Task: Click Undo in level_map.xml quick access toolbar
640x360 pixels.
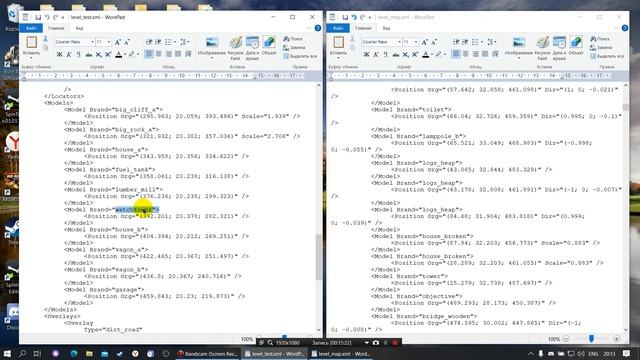Action: [x=354, y=17]
